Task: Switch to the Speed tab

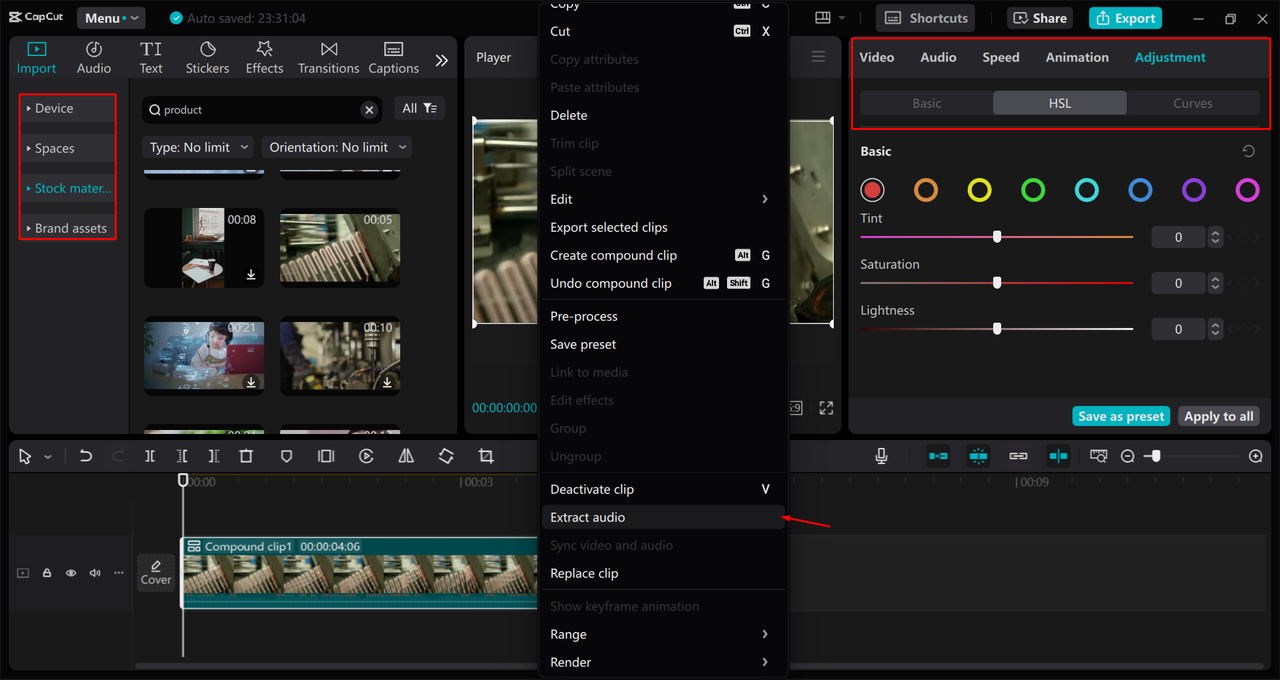Action: click(1001, 57)
